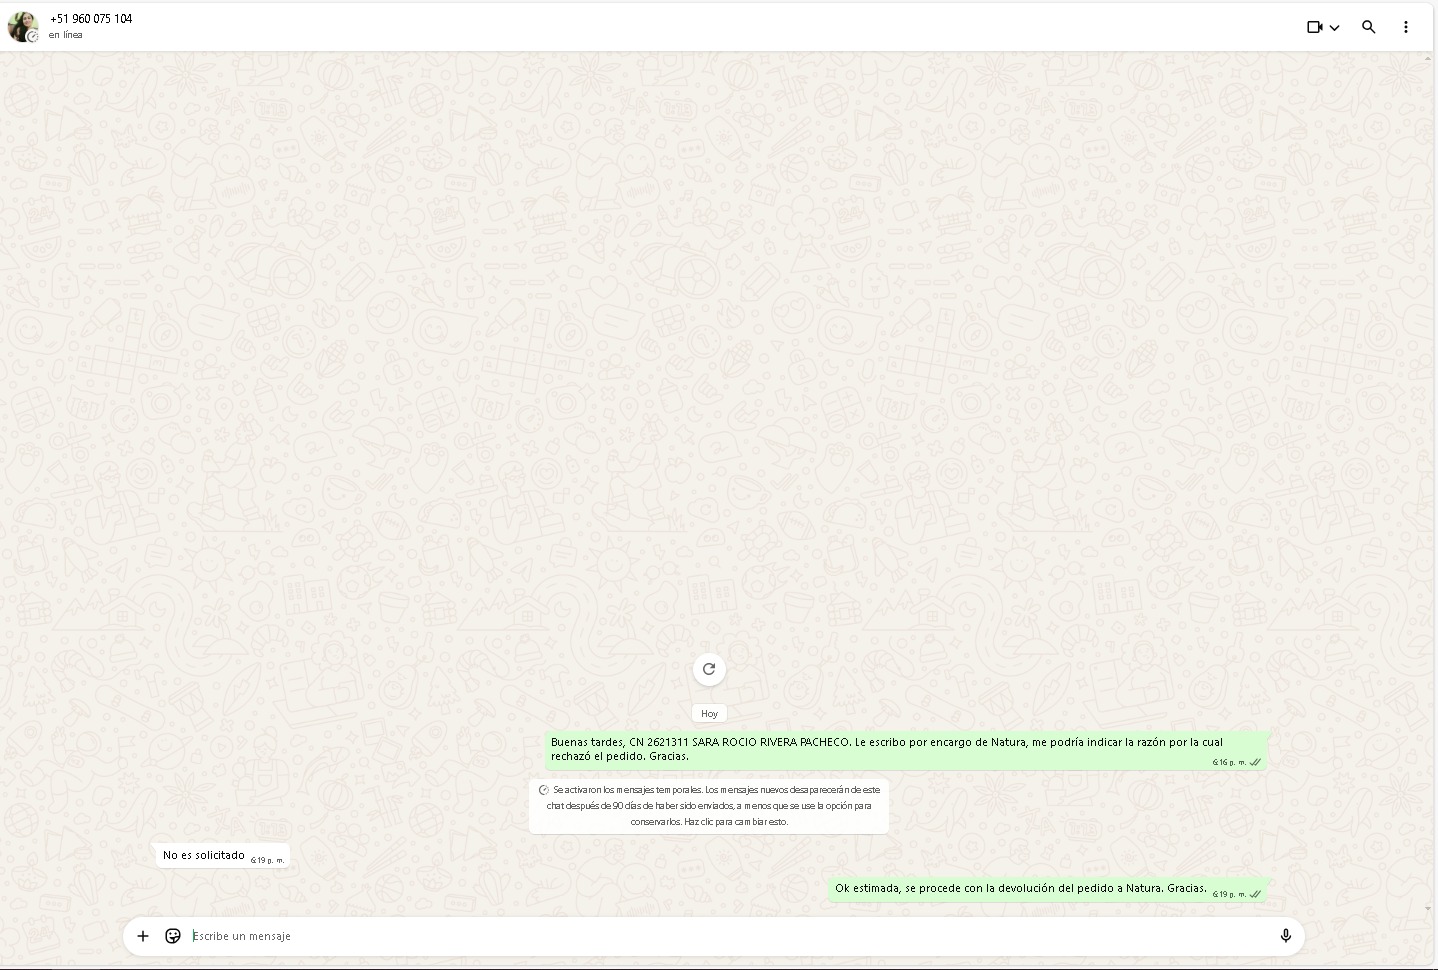Viewport: 1438px width, 970px height.
Task: Click the 'Ok estimada' outgoing message
Action: (x=1020, y=888)
